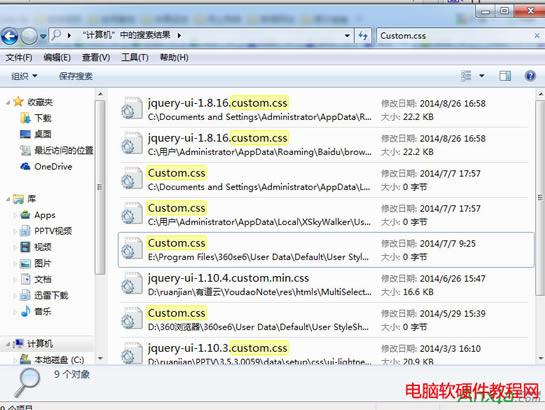Open the PPTV视频 library
Image resolution: width=545 pixels, height=410 pixels.
click(x=46, y=231)
